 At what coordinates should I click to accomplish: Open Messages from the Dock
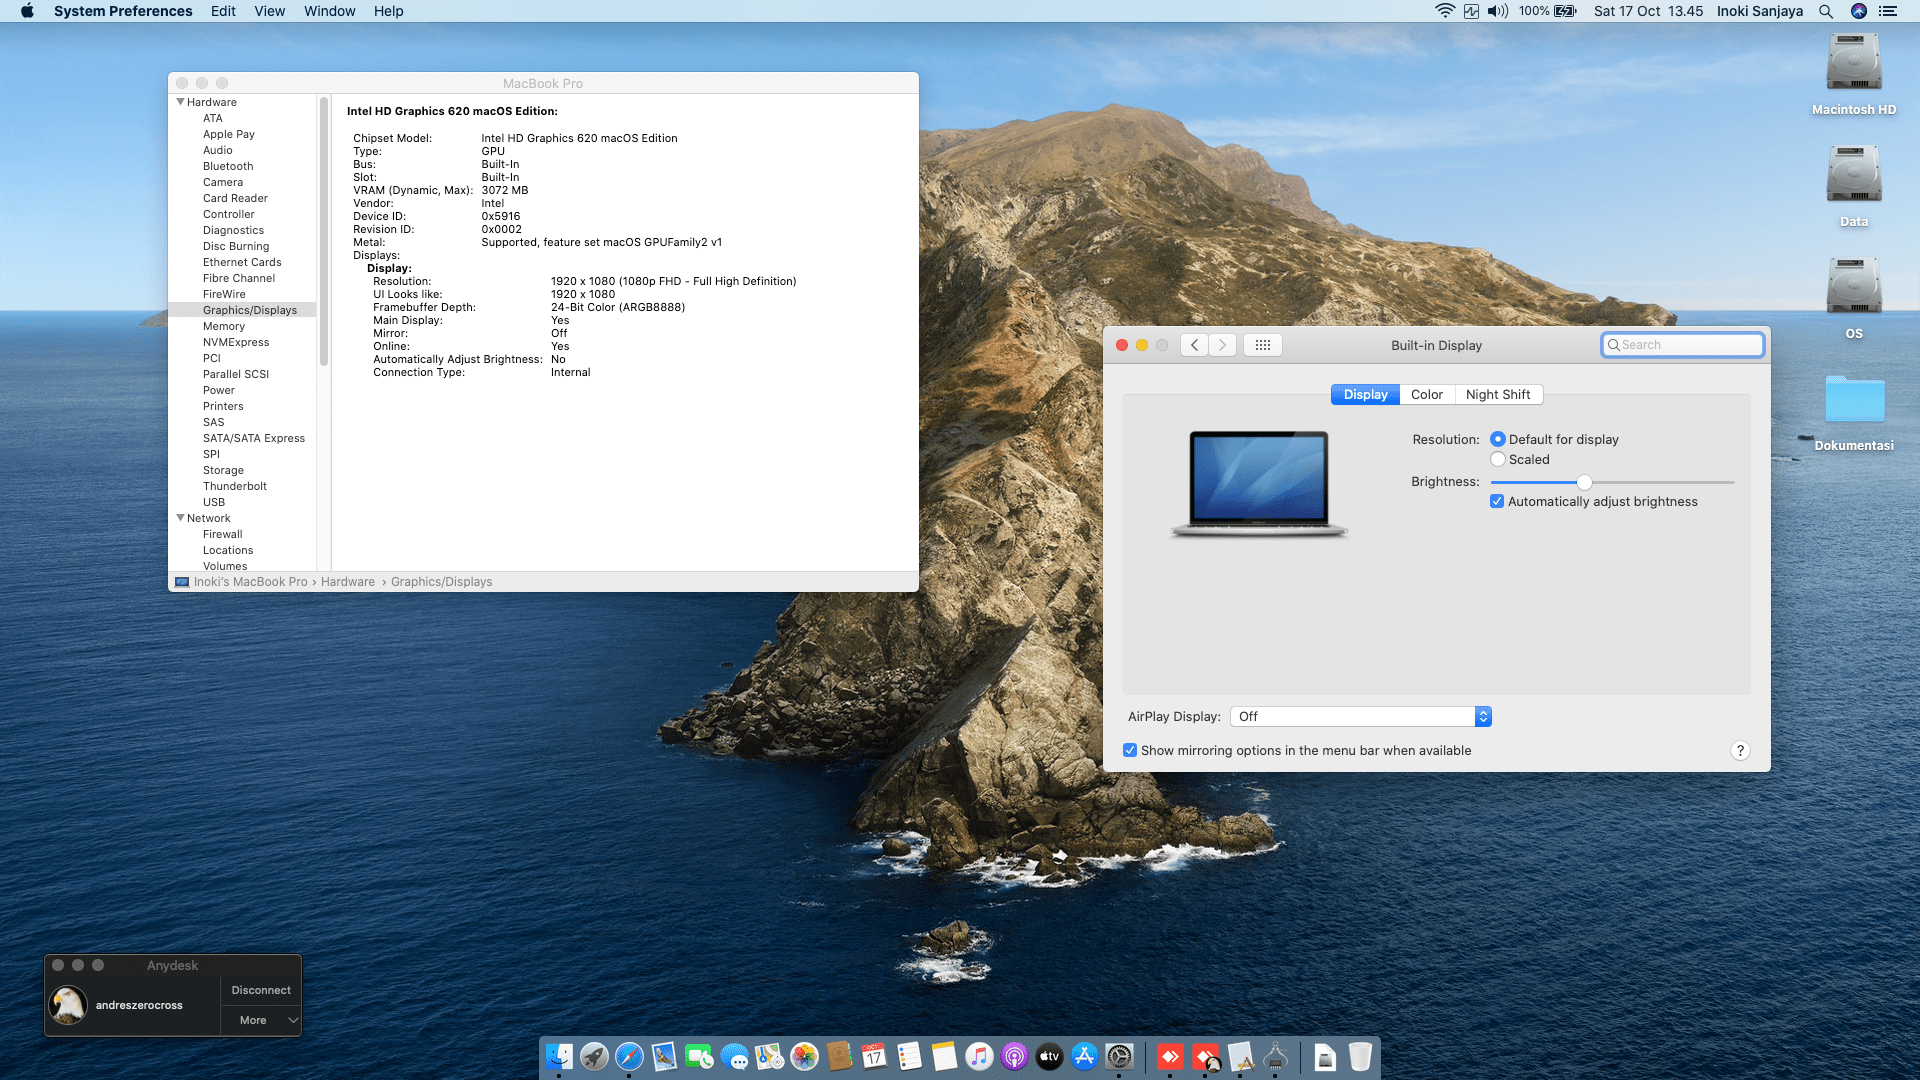[734, 1056]
